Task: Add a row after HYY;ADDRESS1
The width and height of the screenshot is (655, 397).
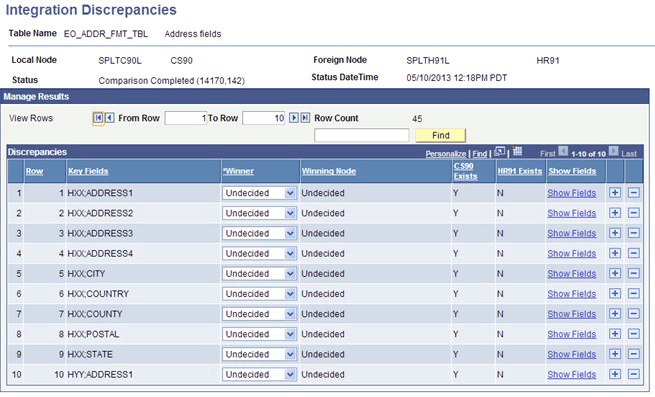Action: (615, 374)
